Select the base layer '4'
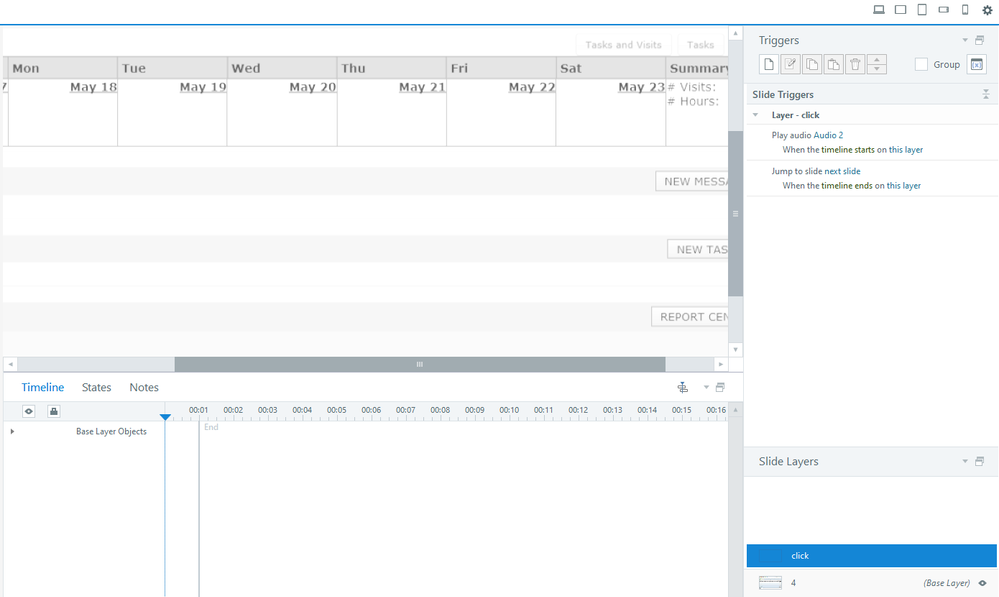 [x=872, y=582]
